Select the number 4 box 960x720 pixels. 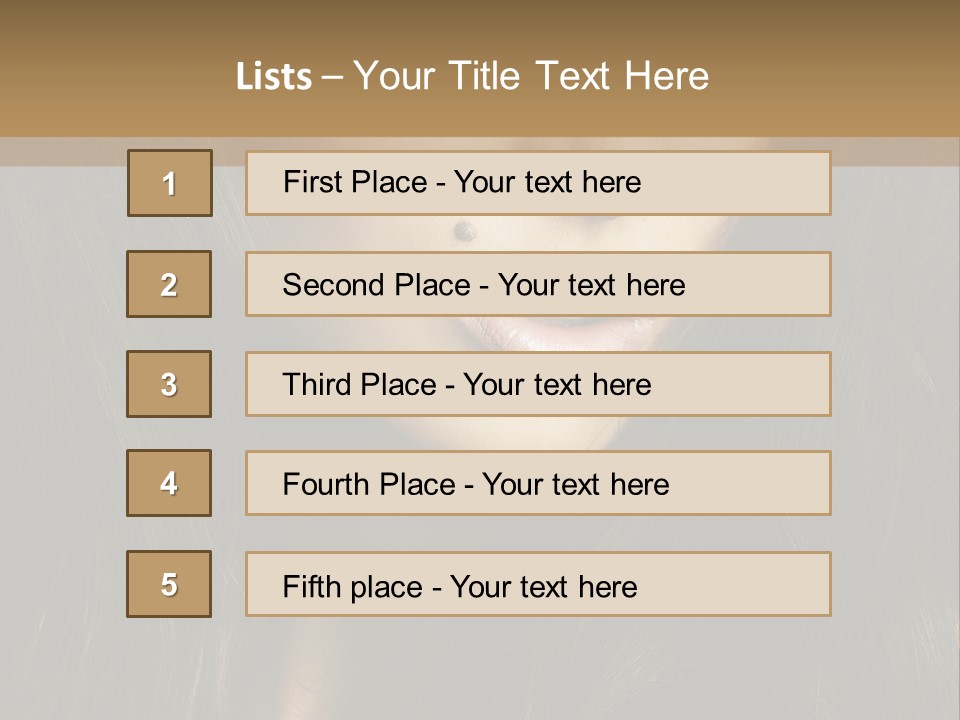click(169, 483)
